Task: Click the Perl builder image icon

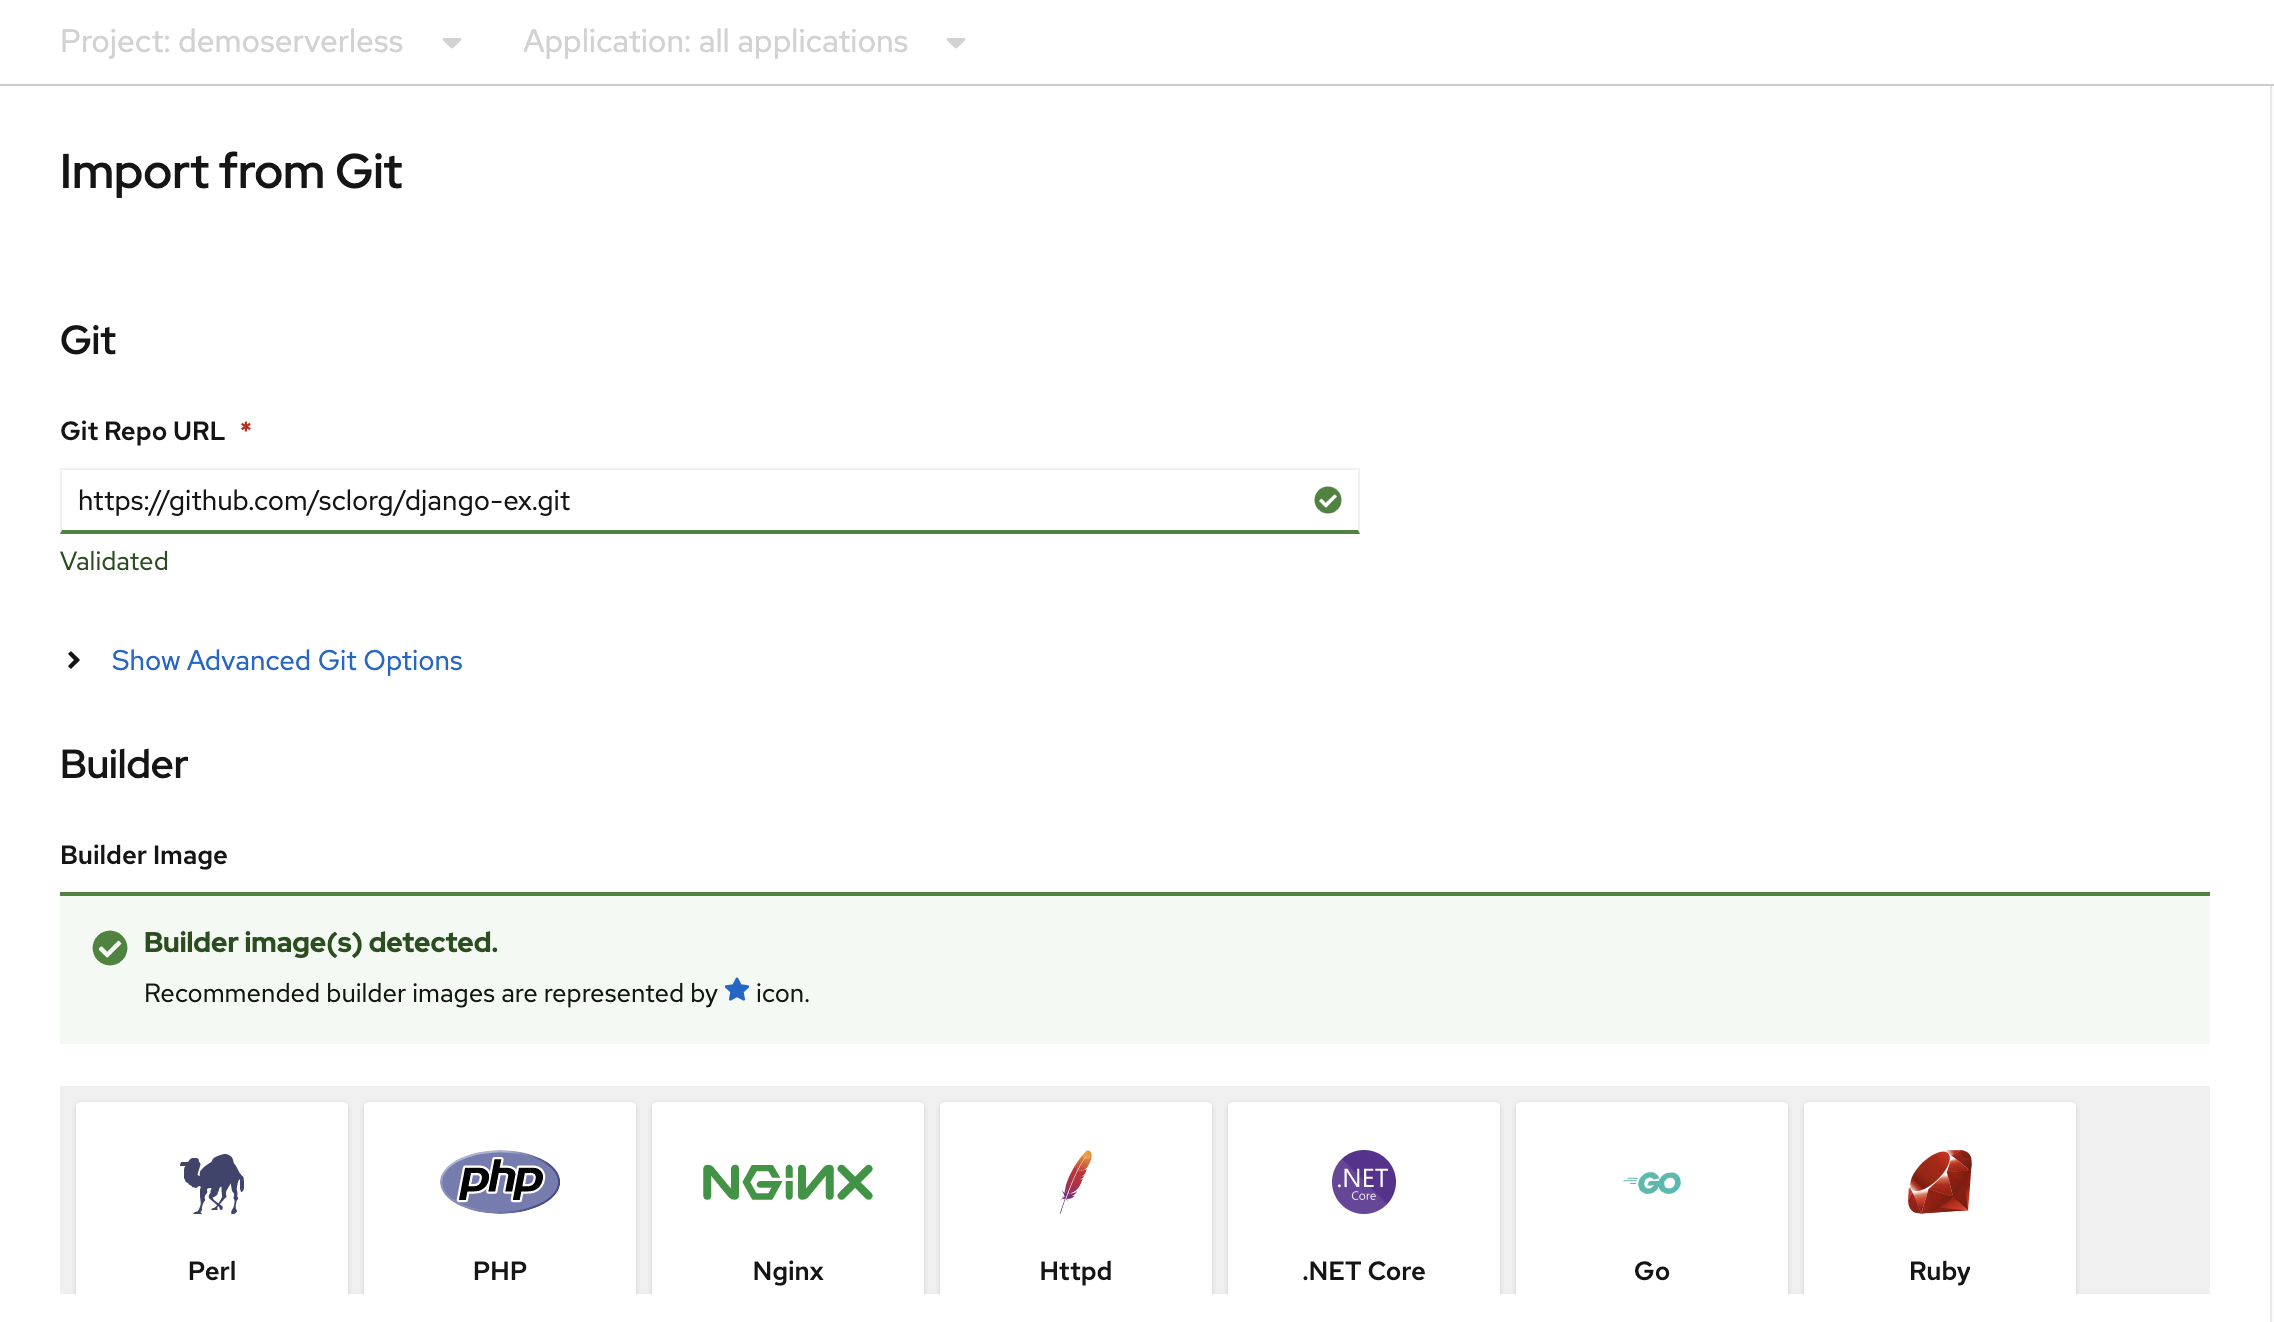Action: tap(211, 1180)
